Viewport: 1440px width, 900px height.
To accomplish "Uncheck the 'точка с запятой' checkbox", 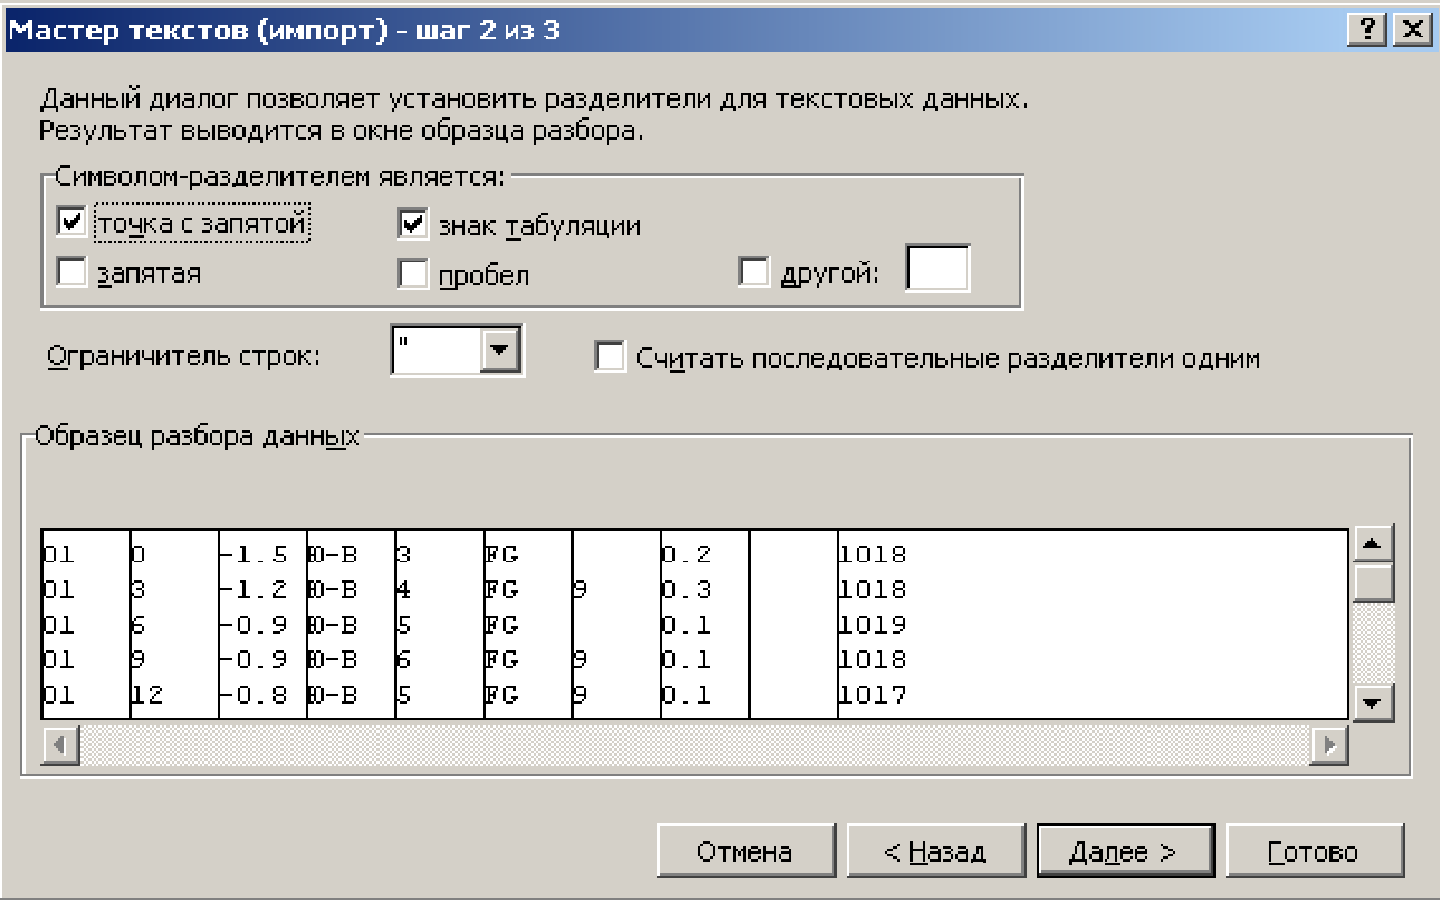I will coord(72,222).
